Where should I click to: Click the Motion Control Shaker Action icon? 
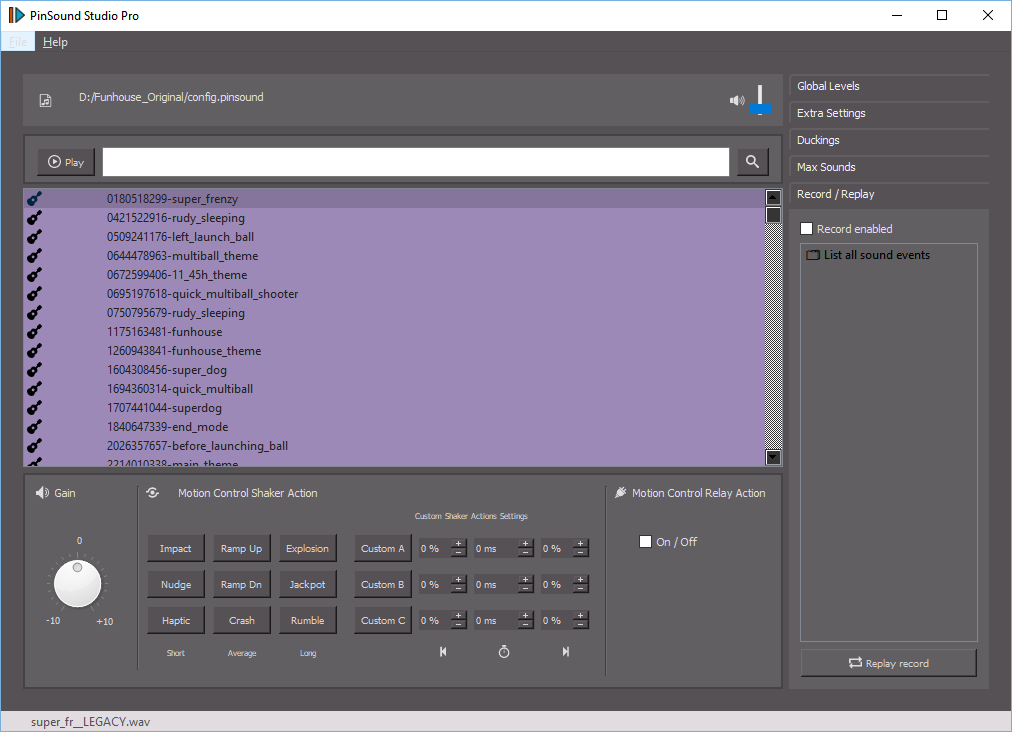tap(152, 493)
